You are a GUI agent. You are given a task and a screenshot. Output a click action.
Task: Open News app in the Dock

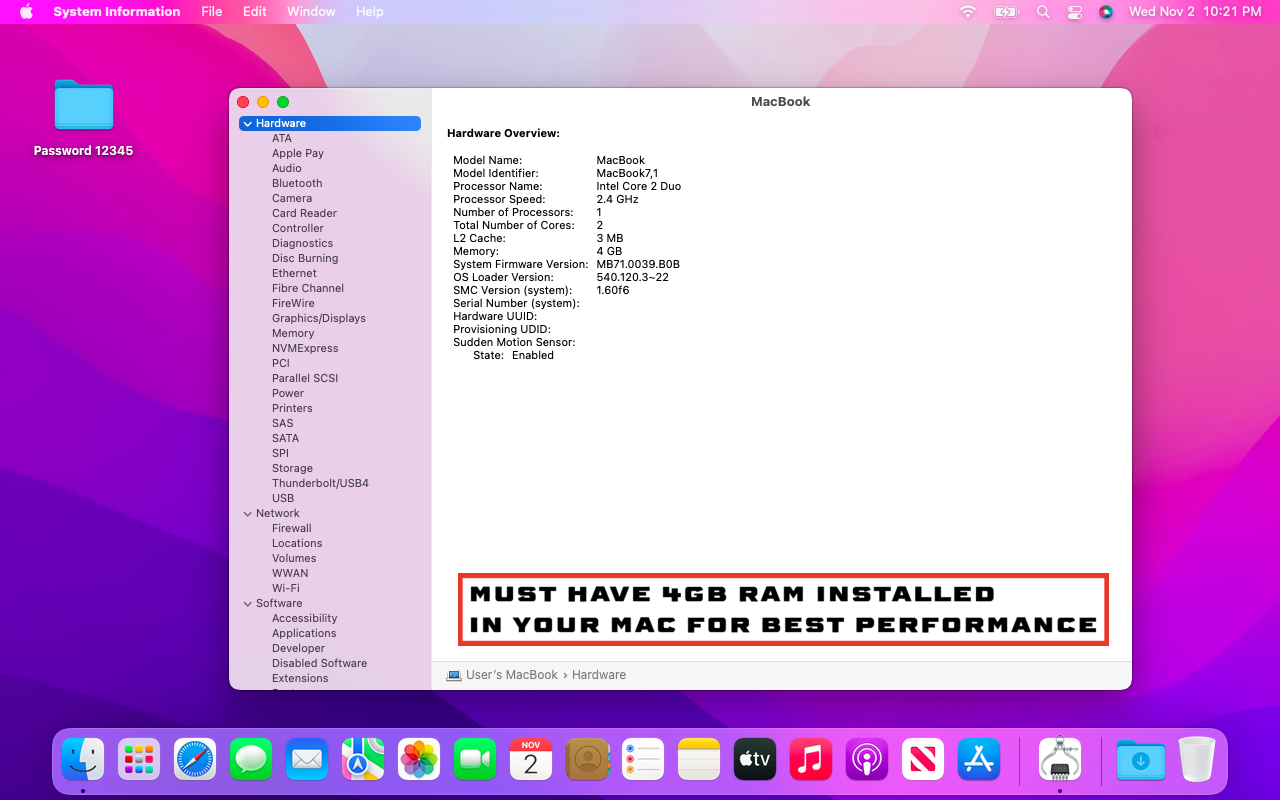(923, 759)
